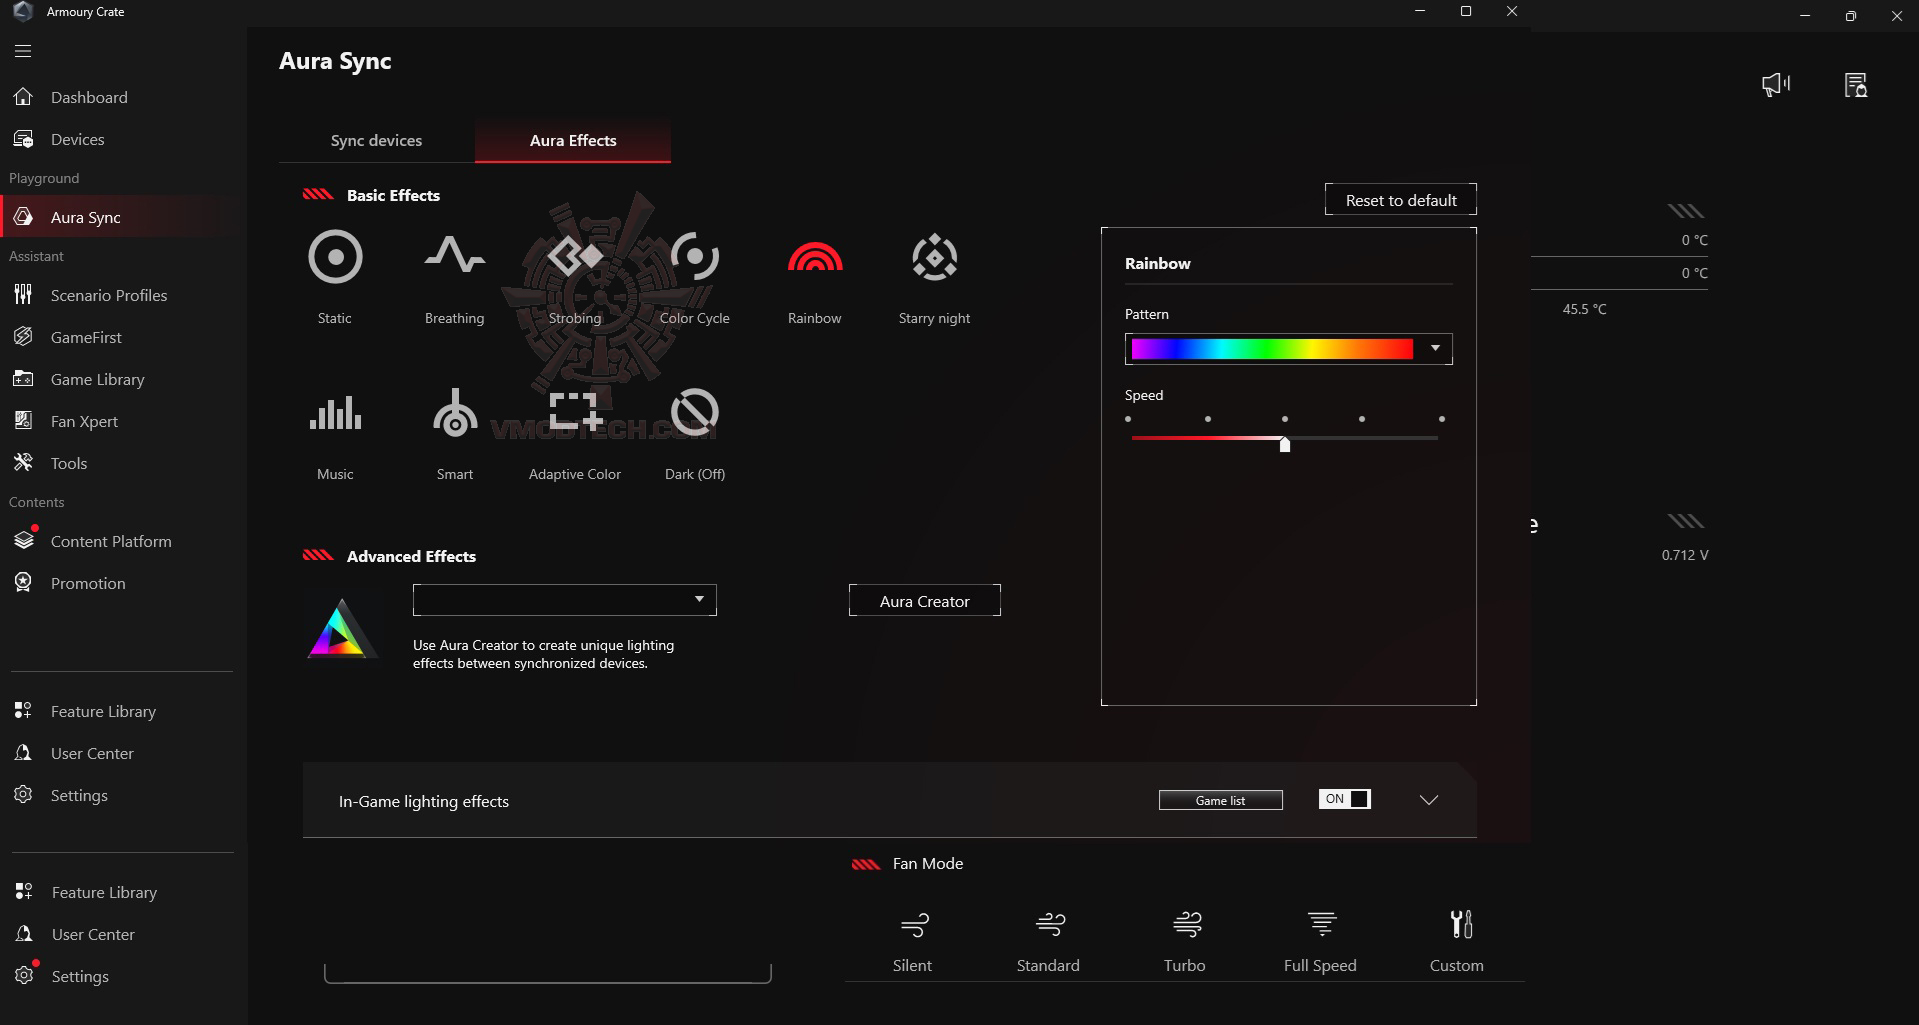Click the Speed slider handle
1919x1025 pixels.
pos(1285,444)
